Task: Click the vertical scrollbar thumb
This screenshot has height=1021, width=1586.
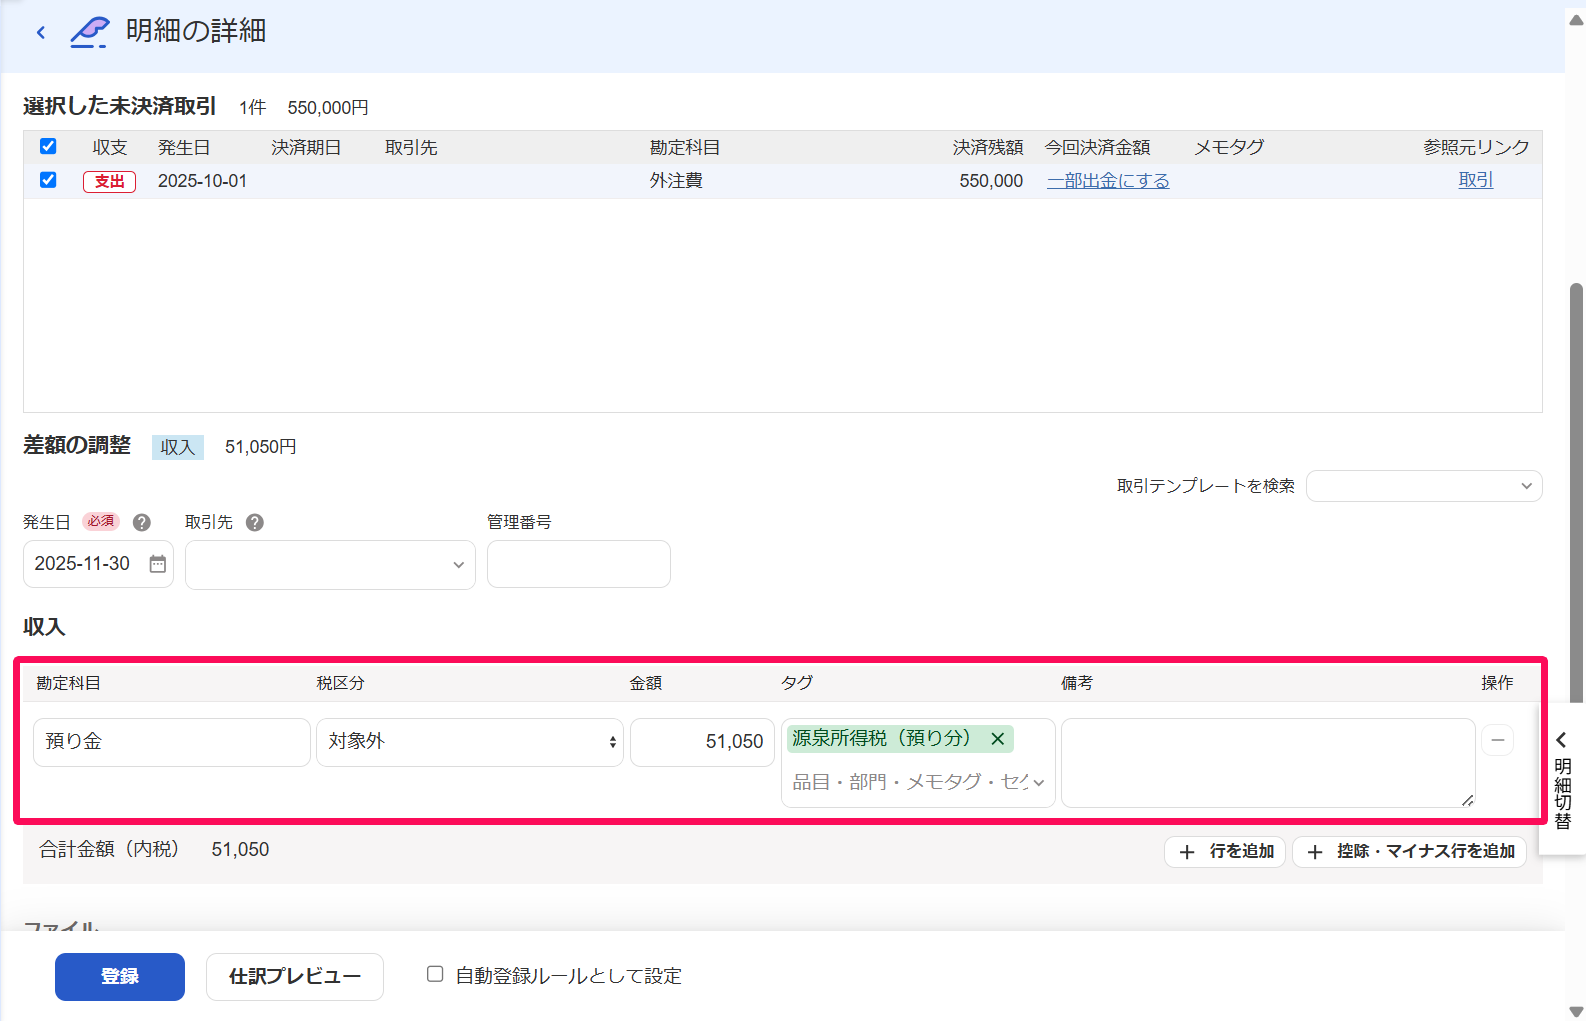Action: [1576, 495]
